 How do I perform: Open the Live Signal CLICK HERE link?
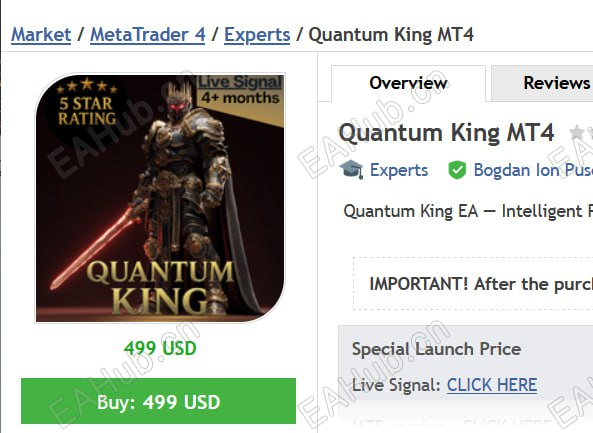coord(492,385)
